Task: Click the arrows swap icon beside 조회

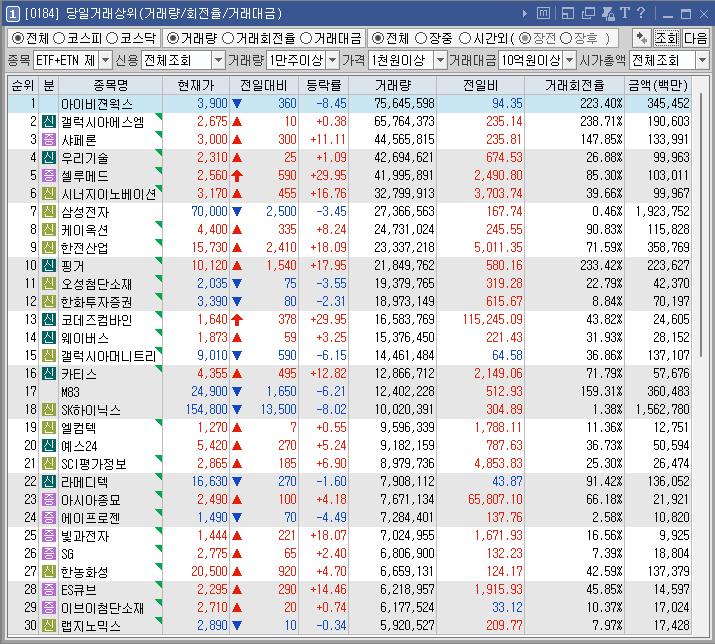Action: point(642,38)
